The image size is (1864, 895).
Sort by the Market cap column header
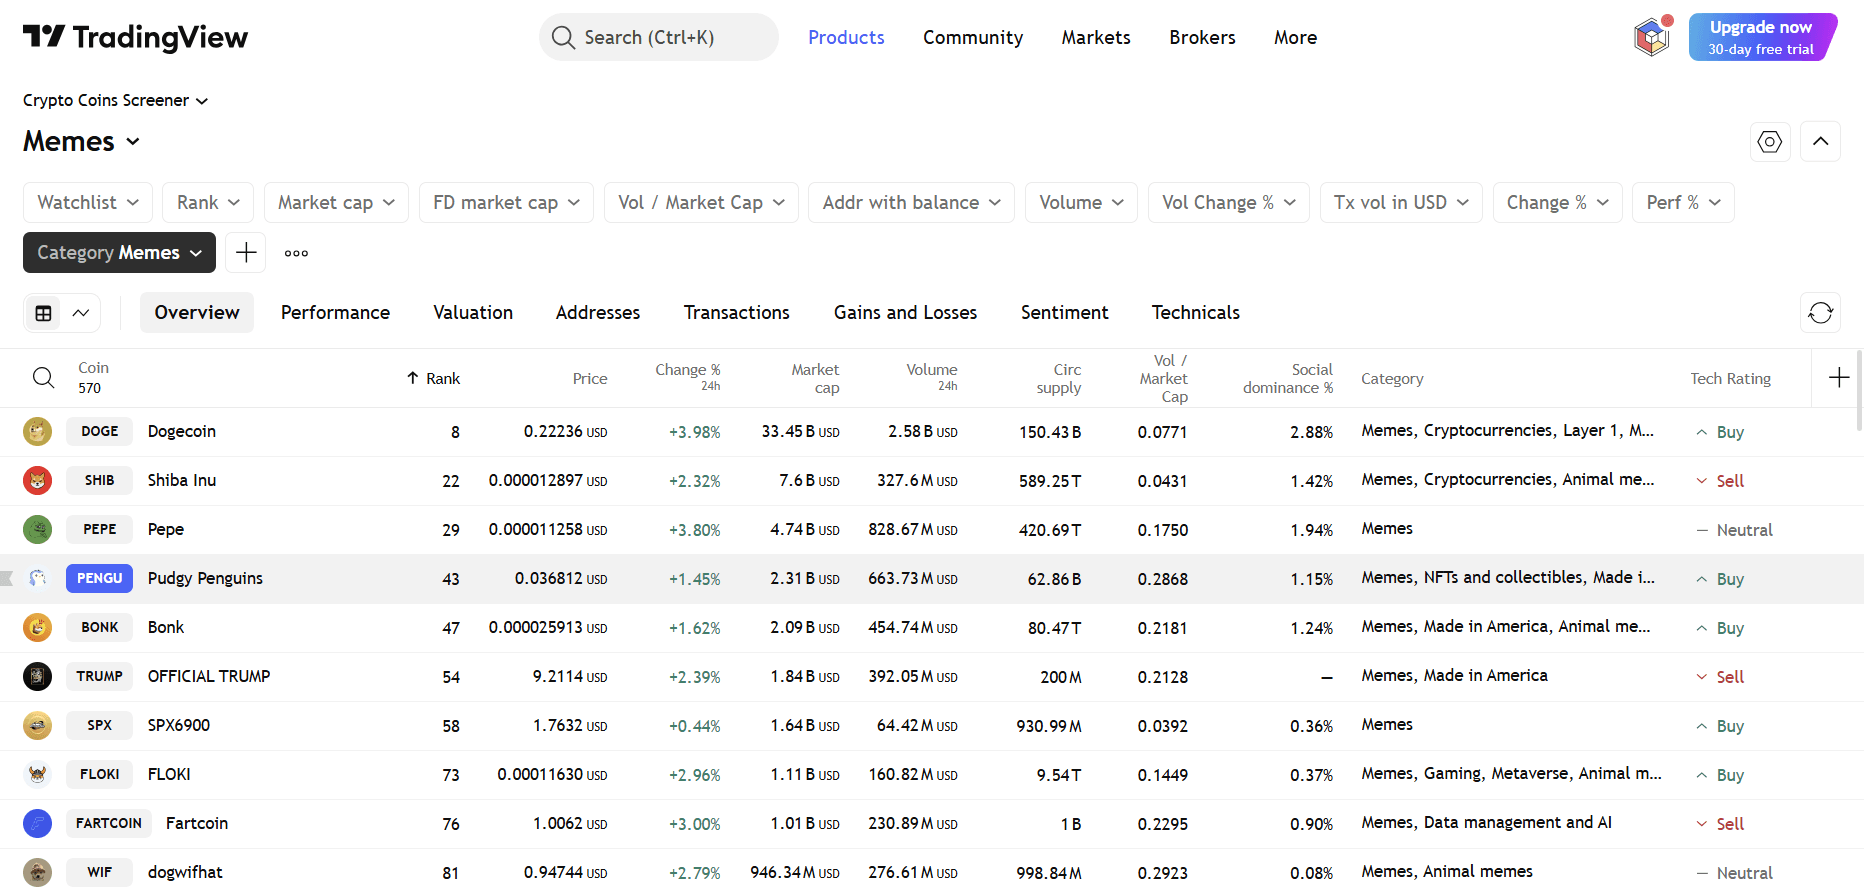[x=815, y=378]
